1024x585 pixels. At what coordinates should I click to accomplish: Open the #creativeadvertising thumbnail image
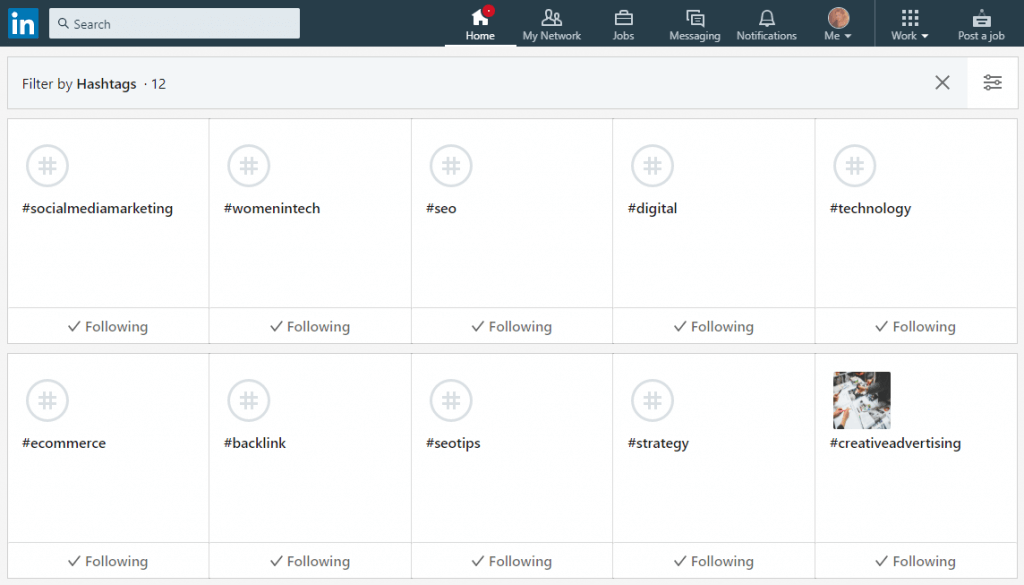[x=861, y=400]
